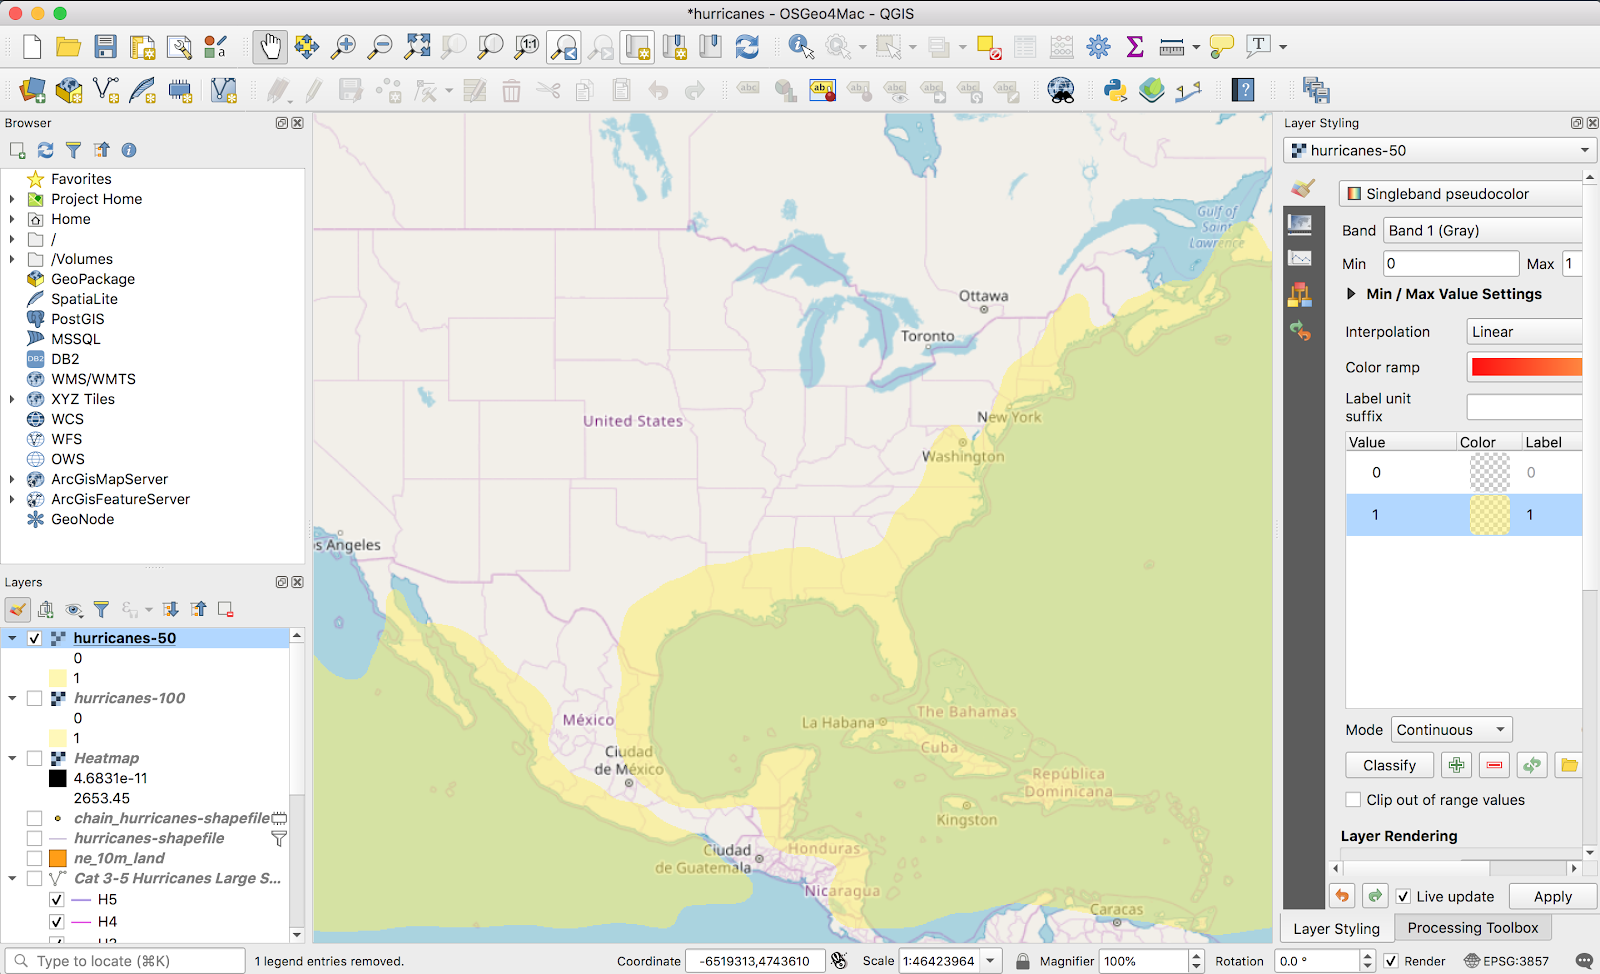Image resolution: width=1600 pixels, height=974 pixels.
Task: Open the Mode Continuous dropdown
Action: [1451, 730]
